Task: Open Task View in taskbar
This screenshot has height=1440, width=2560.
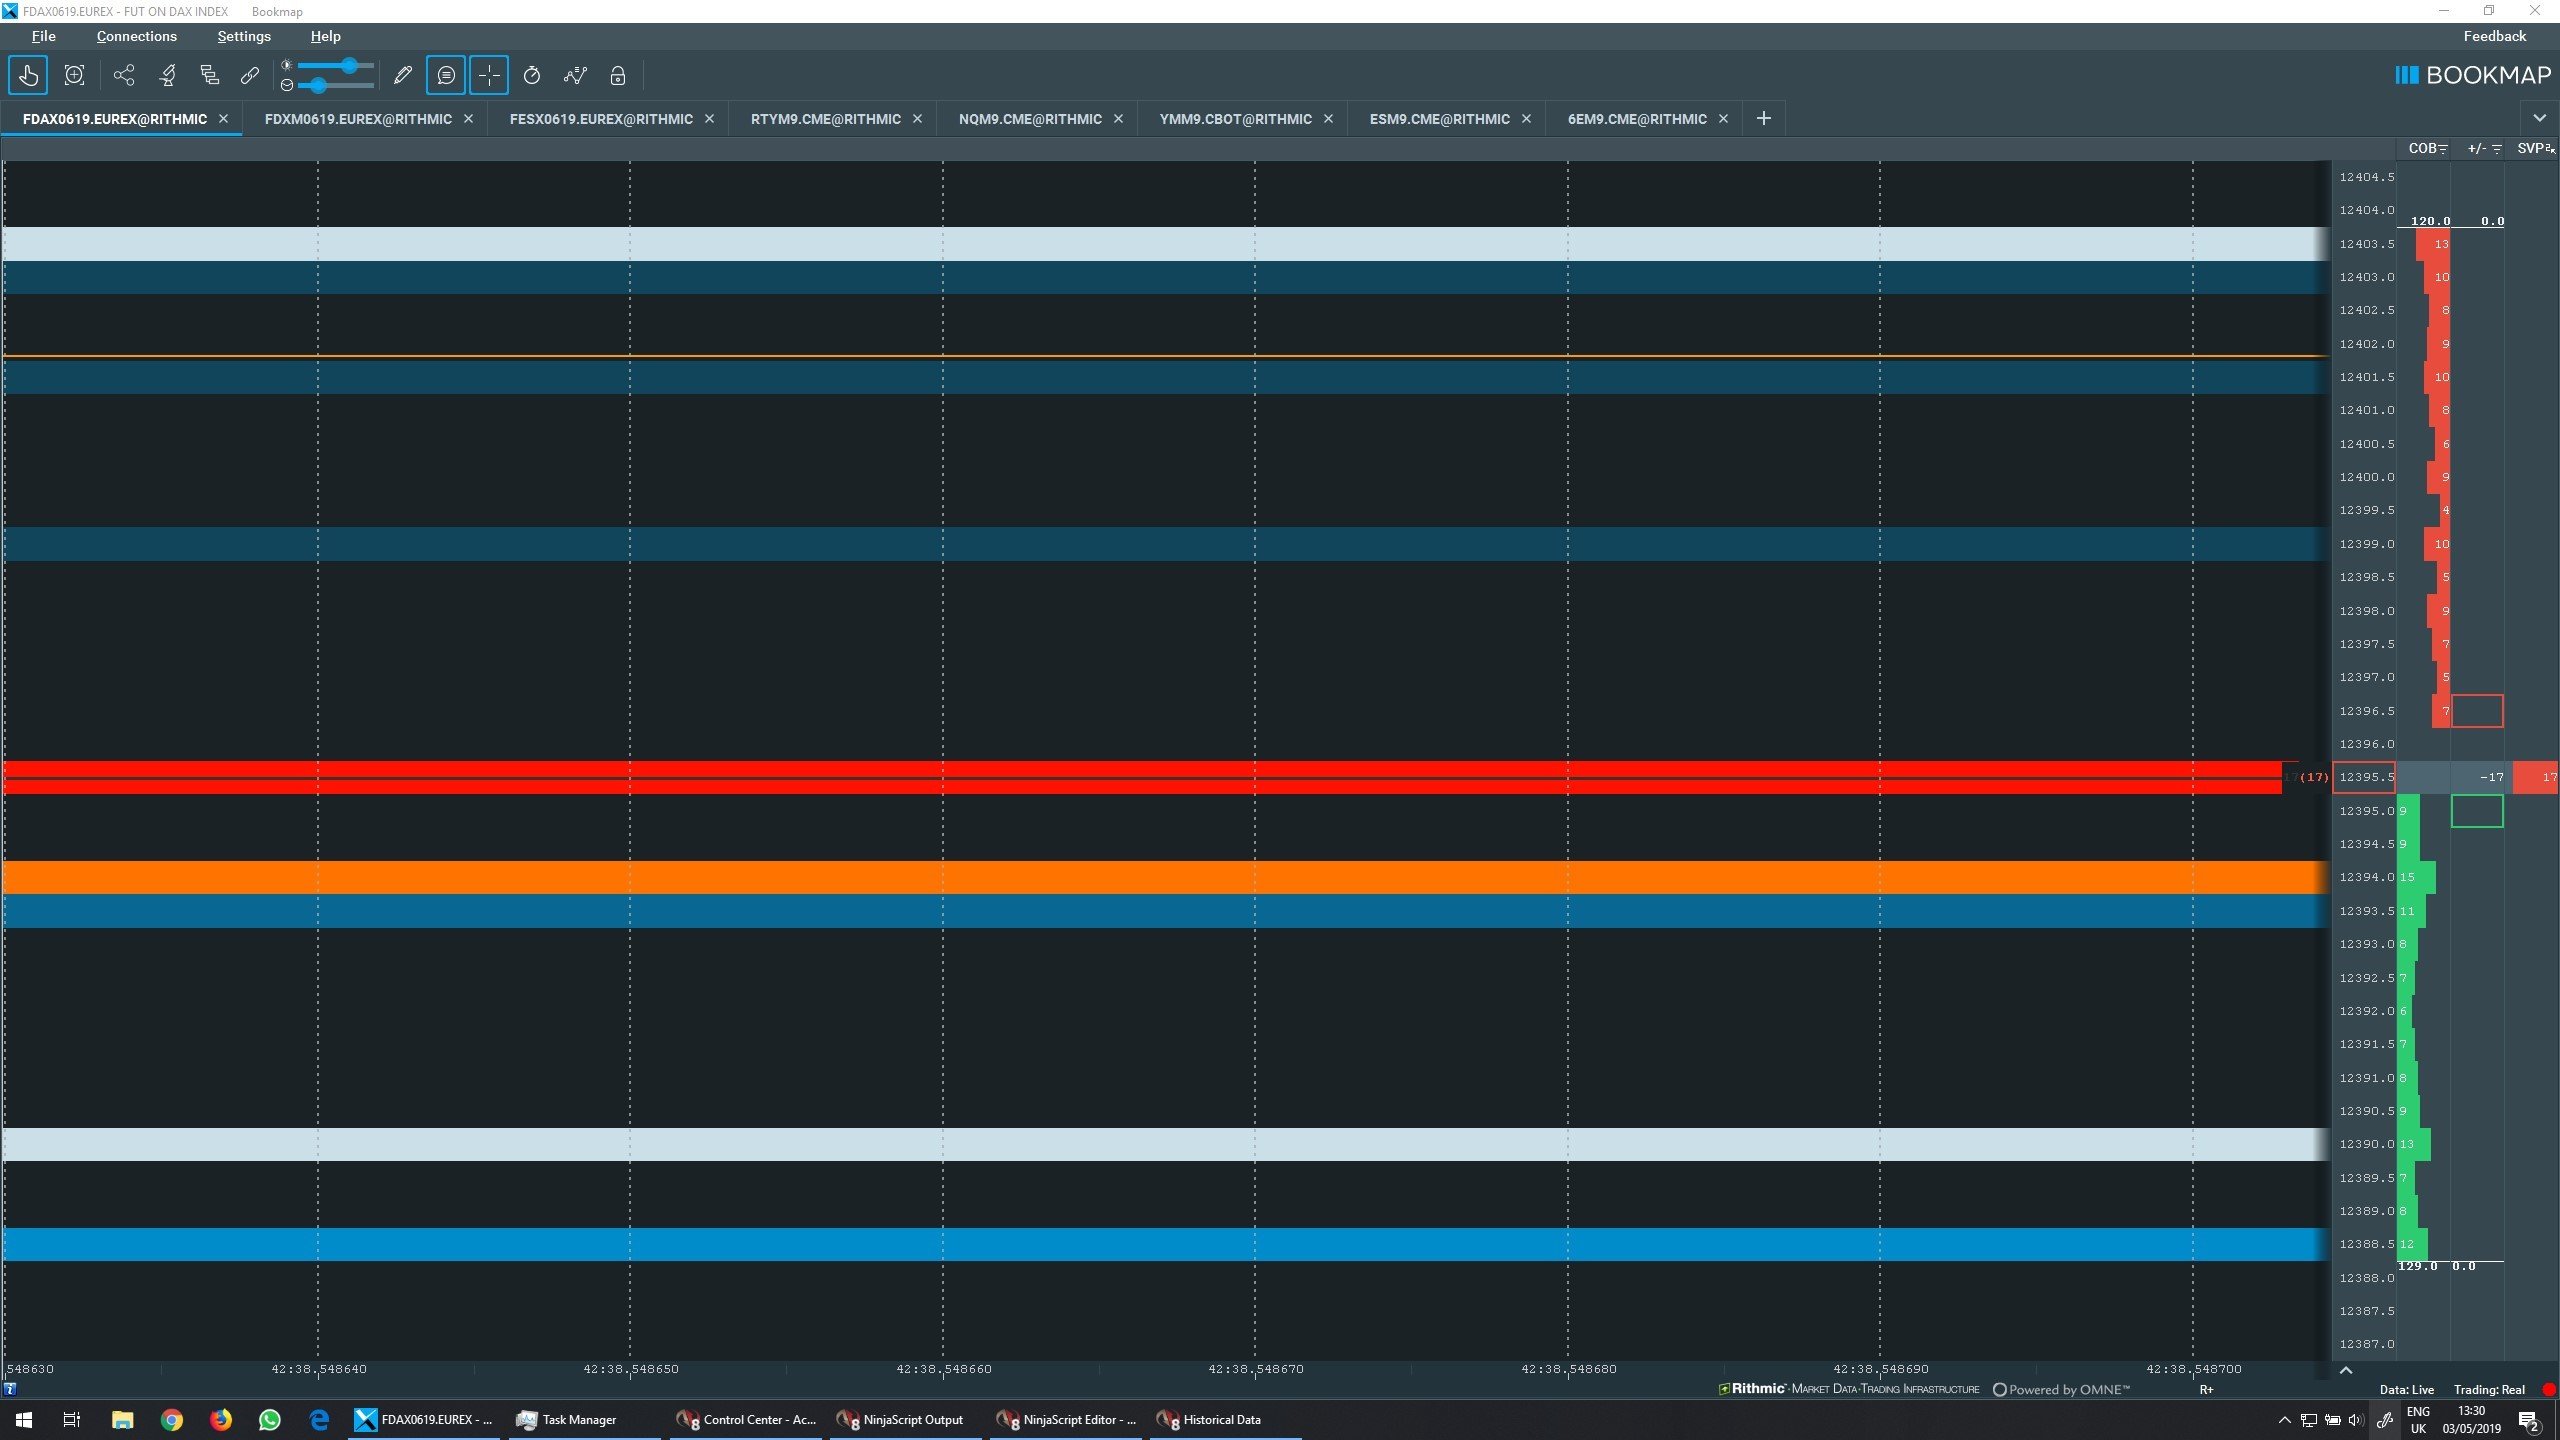Action: 72,1420
